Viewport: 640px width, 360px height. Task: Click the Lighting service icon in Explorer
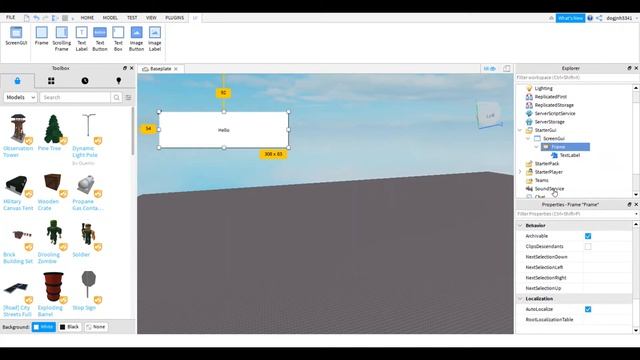tap(529, 88)
